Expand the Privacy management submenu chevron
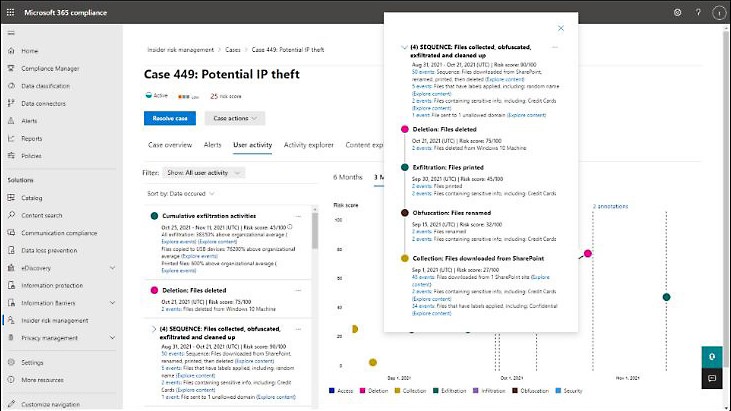Screen dimensions: 731x411 coord(112,338)
